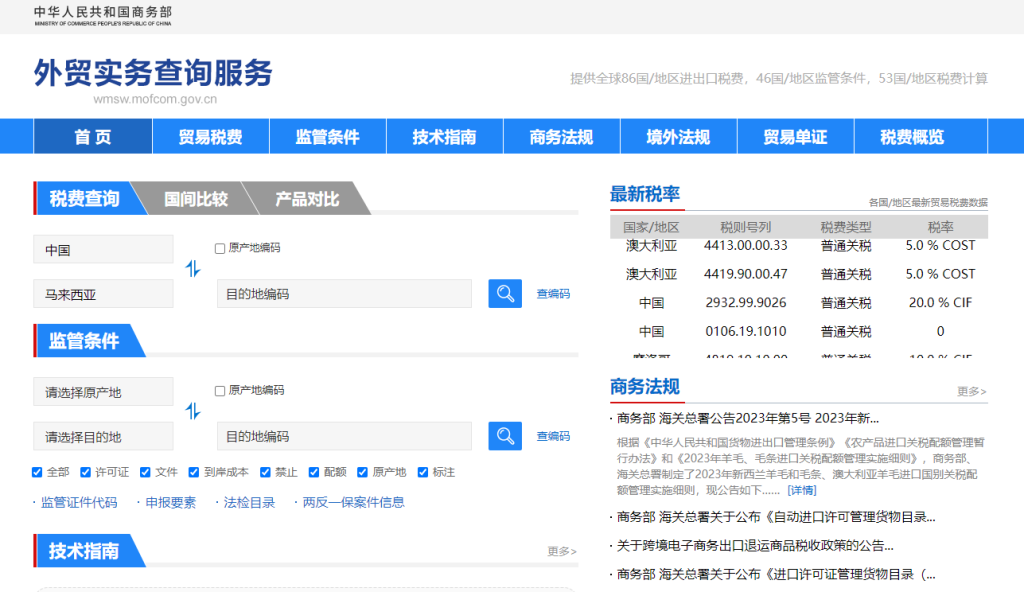Uncheck the 到岸成本 checkbox
Screen dimensions: 1024x592
(194, 472)
